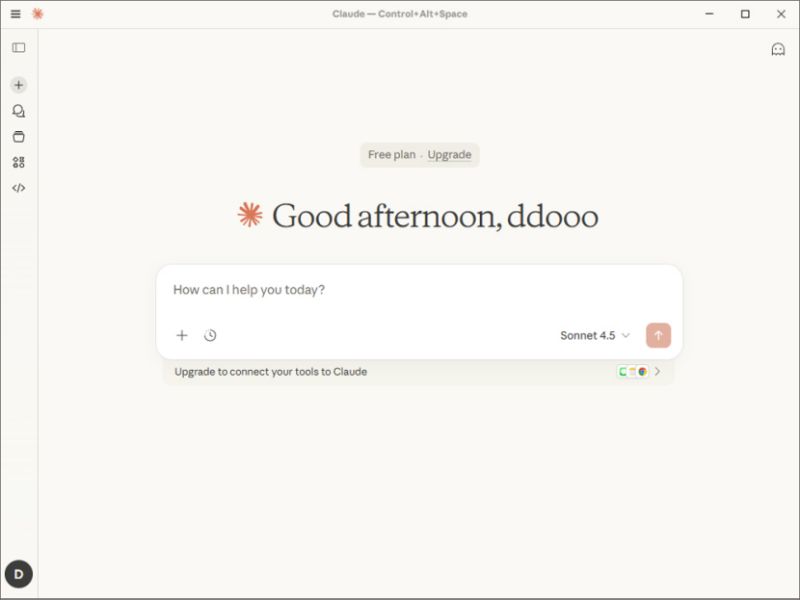
Task: Close the Claude window
Action: coord(781,14)
